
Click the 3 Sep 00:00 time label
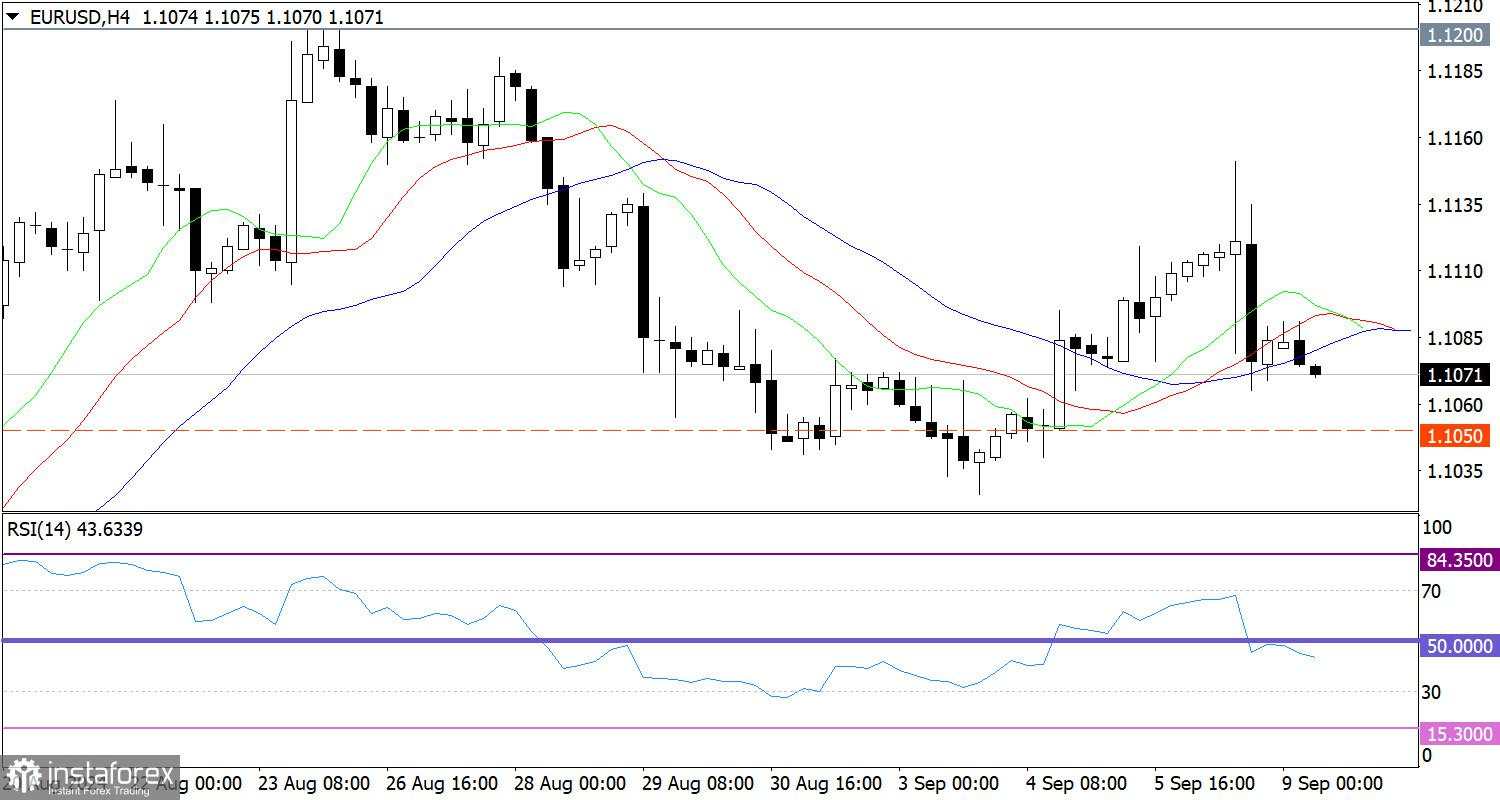[x=950, y=782]
